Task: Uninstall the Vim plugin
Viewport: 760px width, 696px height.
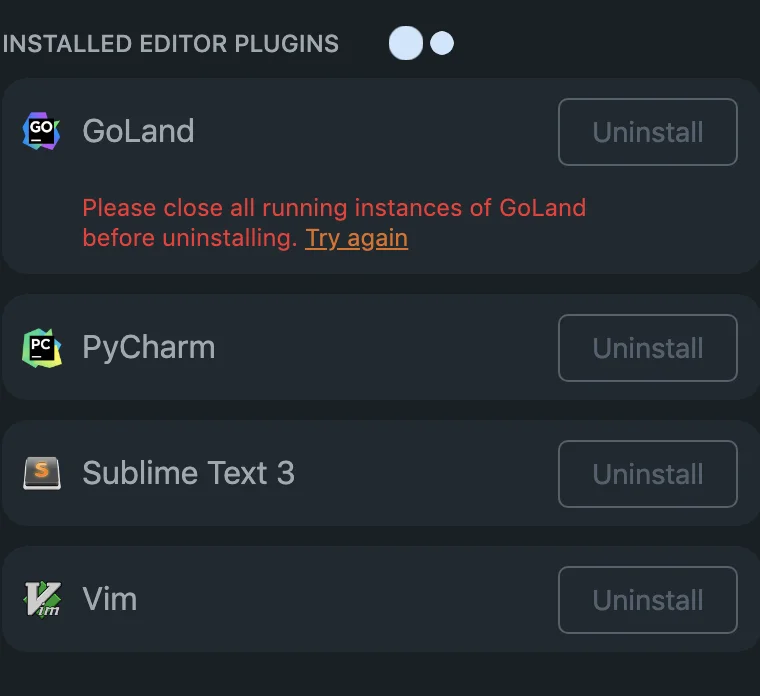Action: click(x=648, y=600)
